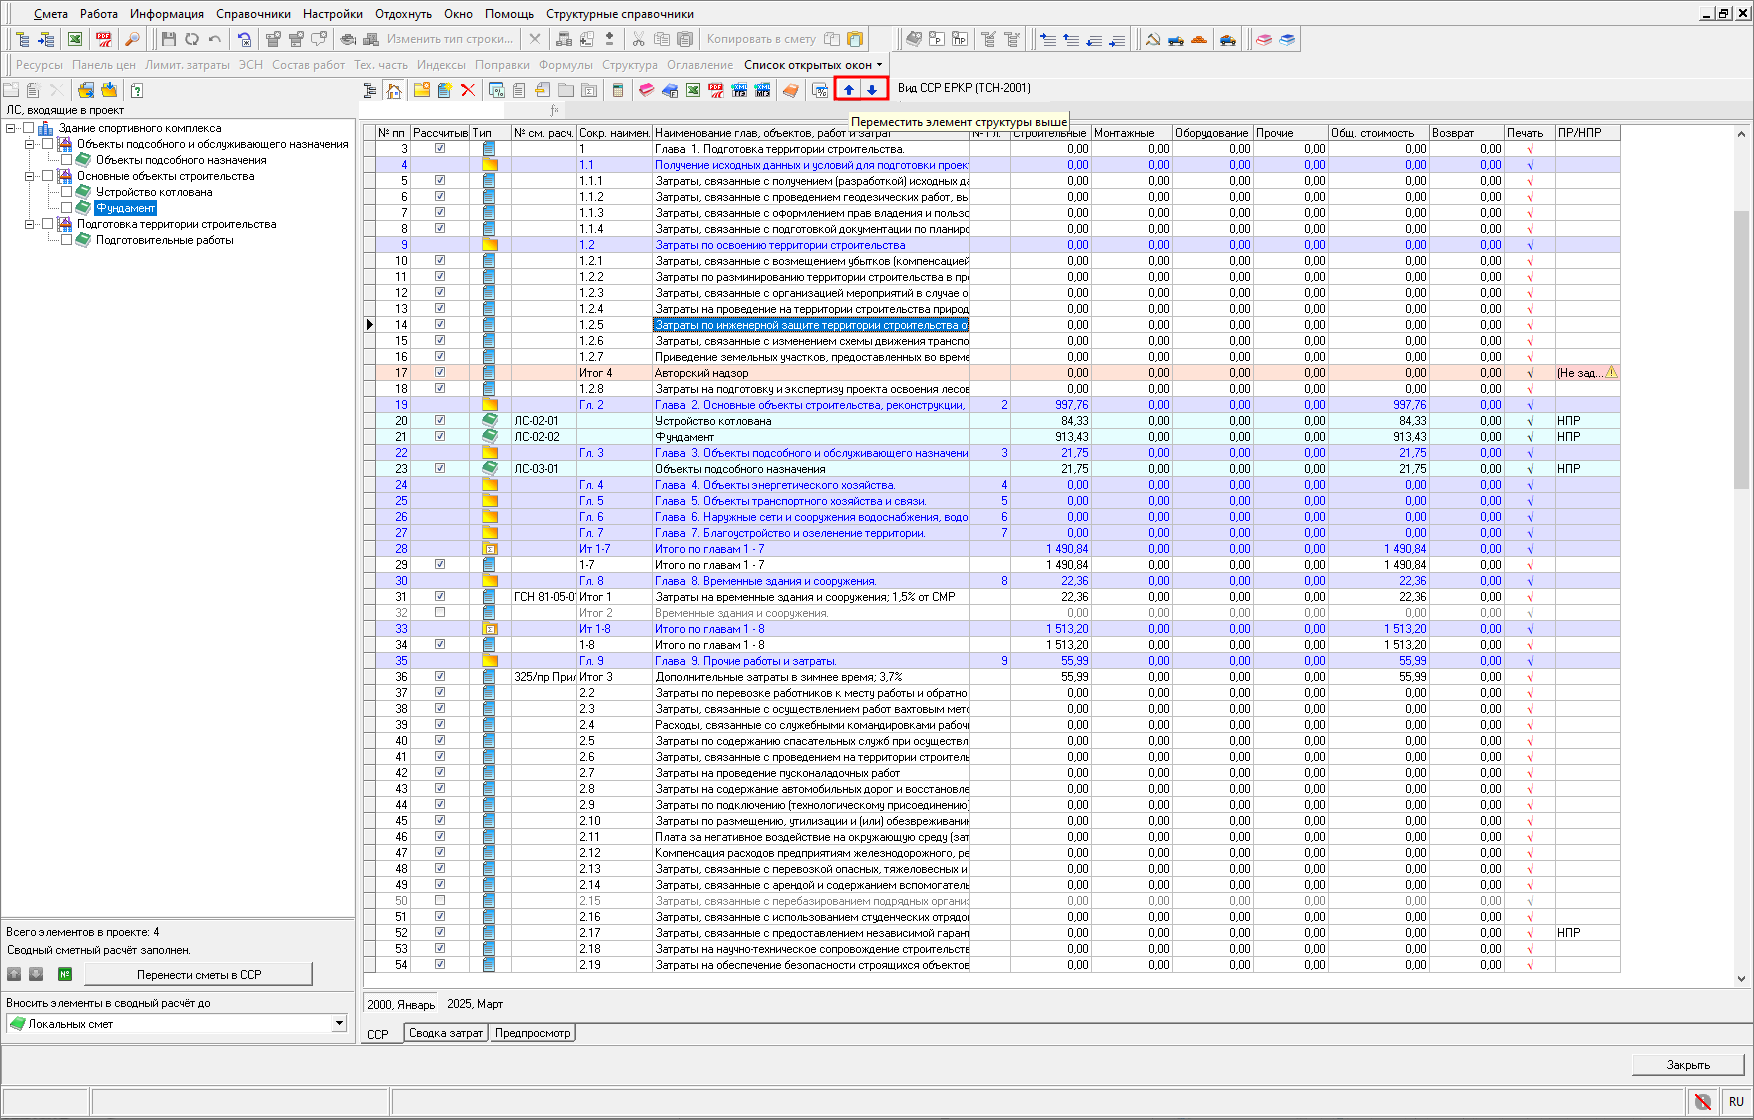Tick the checkbox next to Фундамент in tree
The height and width of the screenshot is (1120, 1754).
(66, 208)
